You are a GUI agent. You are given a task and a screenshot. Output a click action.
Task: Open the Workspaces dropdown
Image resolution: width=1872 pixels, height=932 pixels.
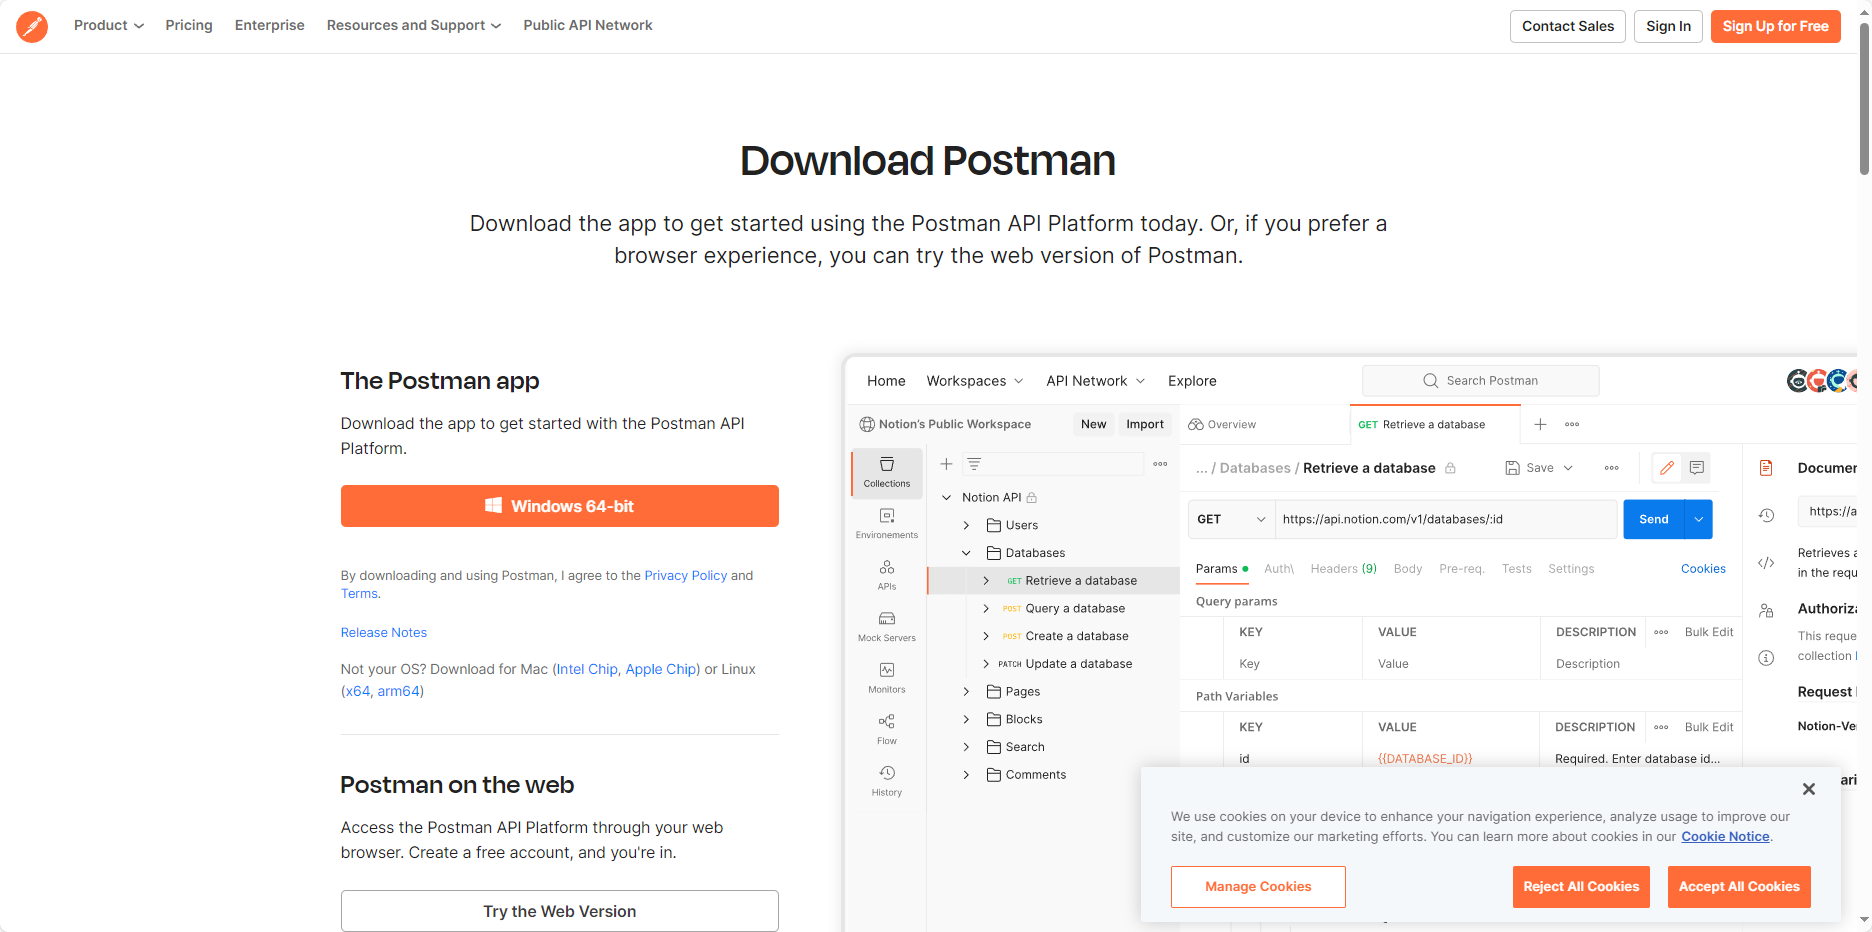click(x=975, y=381)
